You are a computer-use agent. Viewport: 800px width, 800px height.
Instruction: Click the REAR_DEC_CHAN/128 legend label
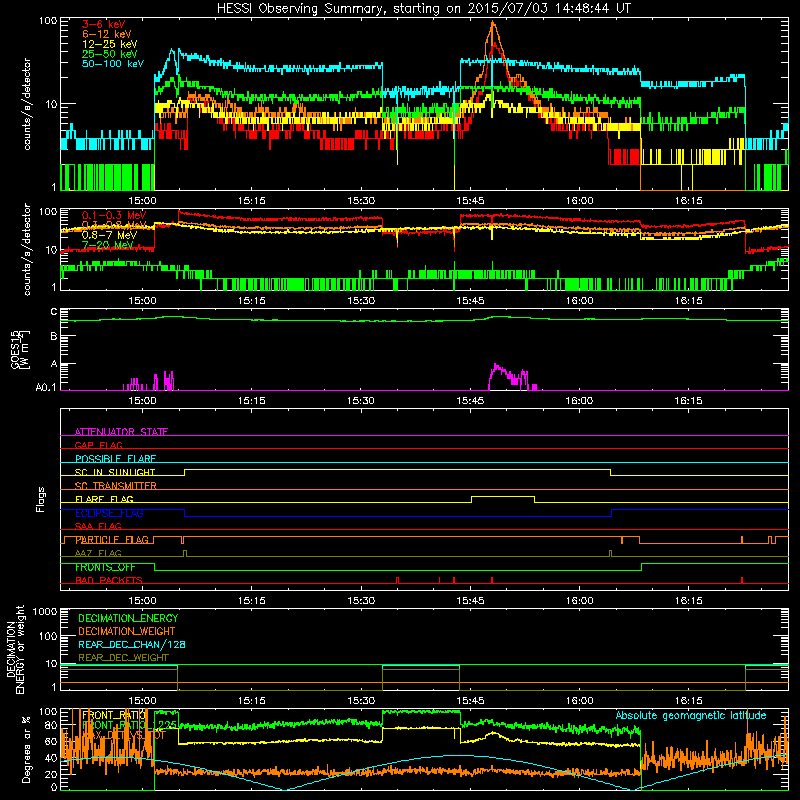pos(132,644)
